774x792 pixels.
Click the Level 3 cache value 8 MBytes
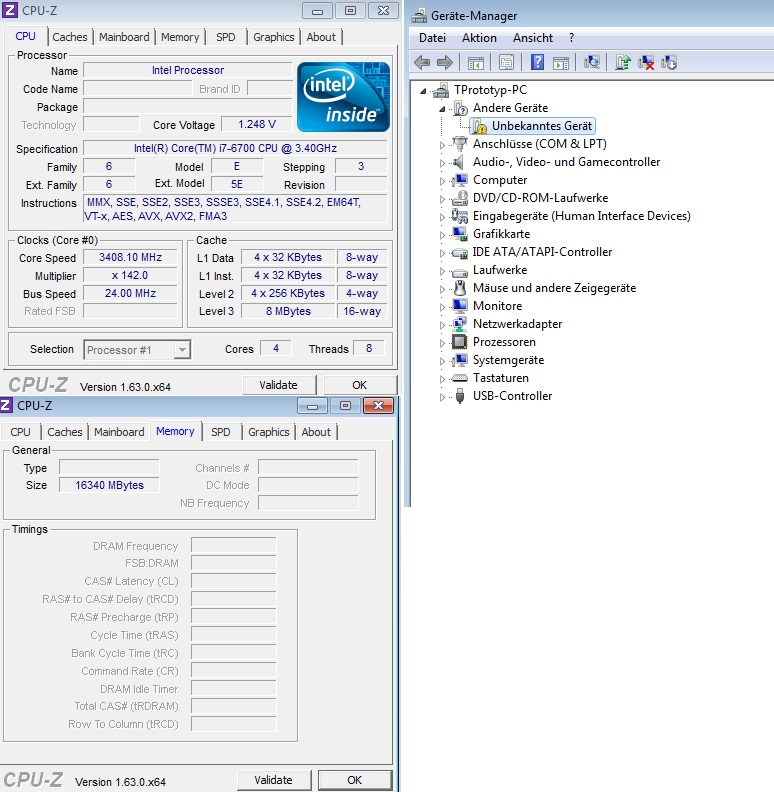pyautogui.click(x=288, y=311)
